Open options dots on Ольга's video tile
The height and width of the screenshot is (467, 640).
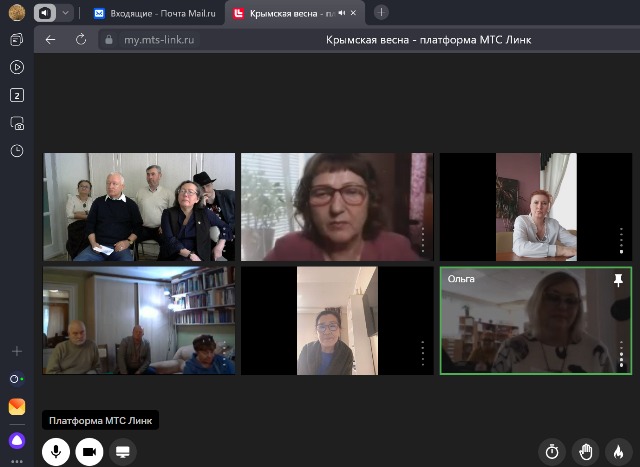point(621,354)
